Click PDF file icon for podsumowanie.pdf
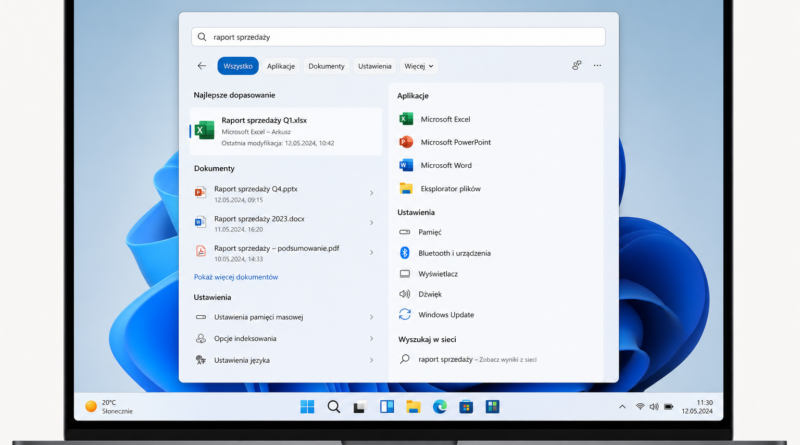 pyautogui.click(x=201, y=251)
